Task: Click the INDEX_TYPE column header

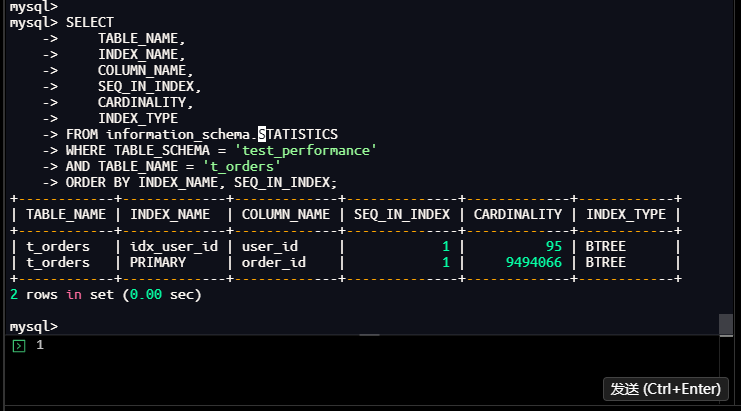Action: point(626,214)
